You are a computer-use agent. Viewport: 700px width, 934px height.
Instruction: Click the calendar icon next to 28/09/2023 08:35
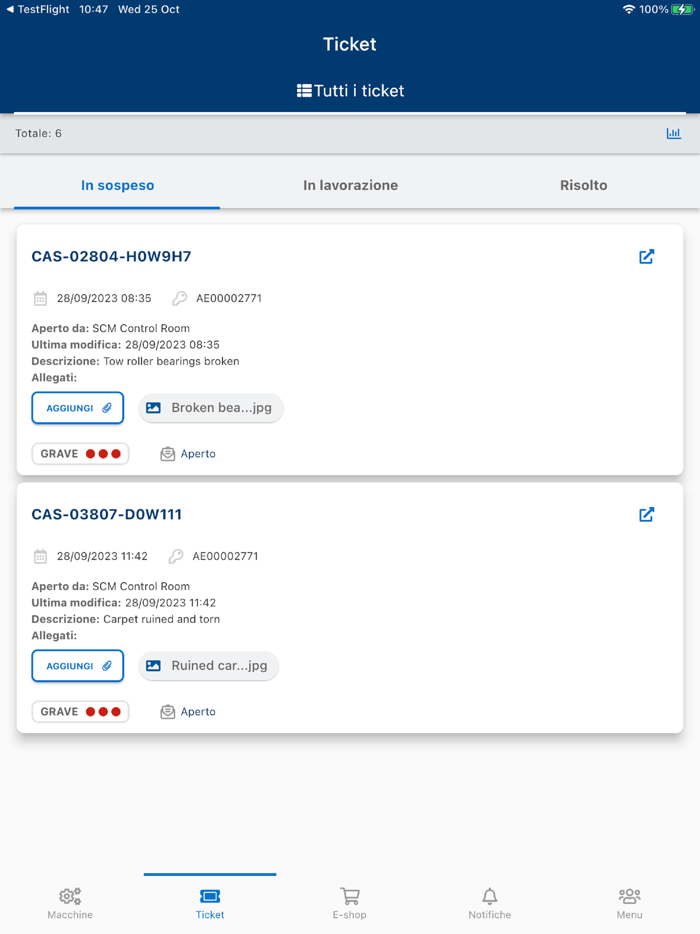coord(39,298)
